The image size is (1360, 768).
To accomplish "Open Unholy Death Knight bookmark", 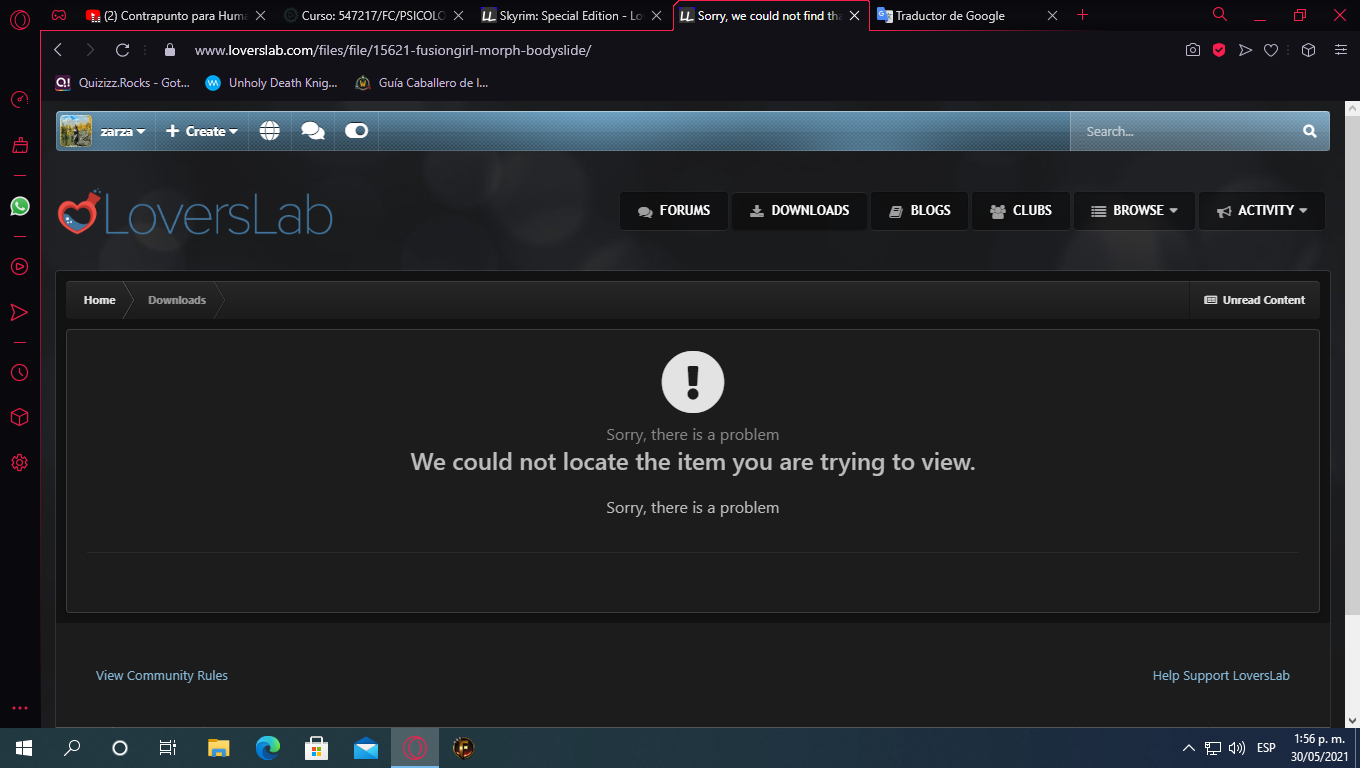I will coord(271,83).
